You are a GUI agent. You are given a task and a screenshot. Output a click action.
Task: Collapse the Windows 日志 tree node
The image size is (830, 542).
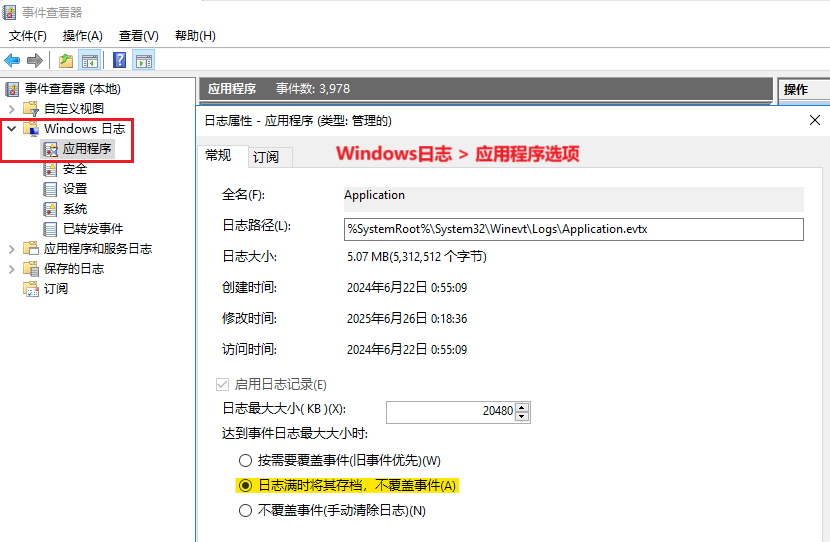pos(12,129)
